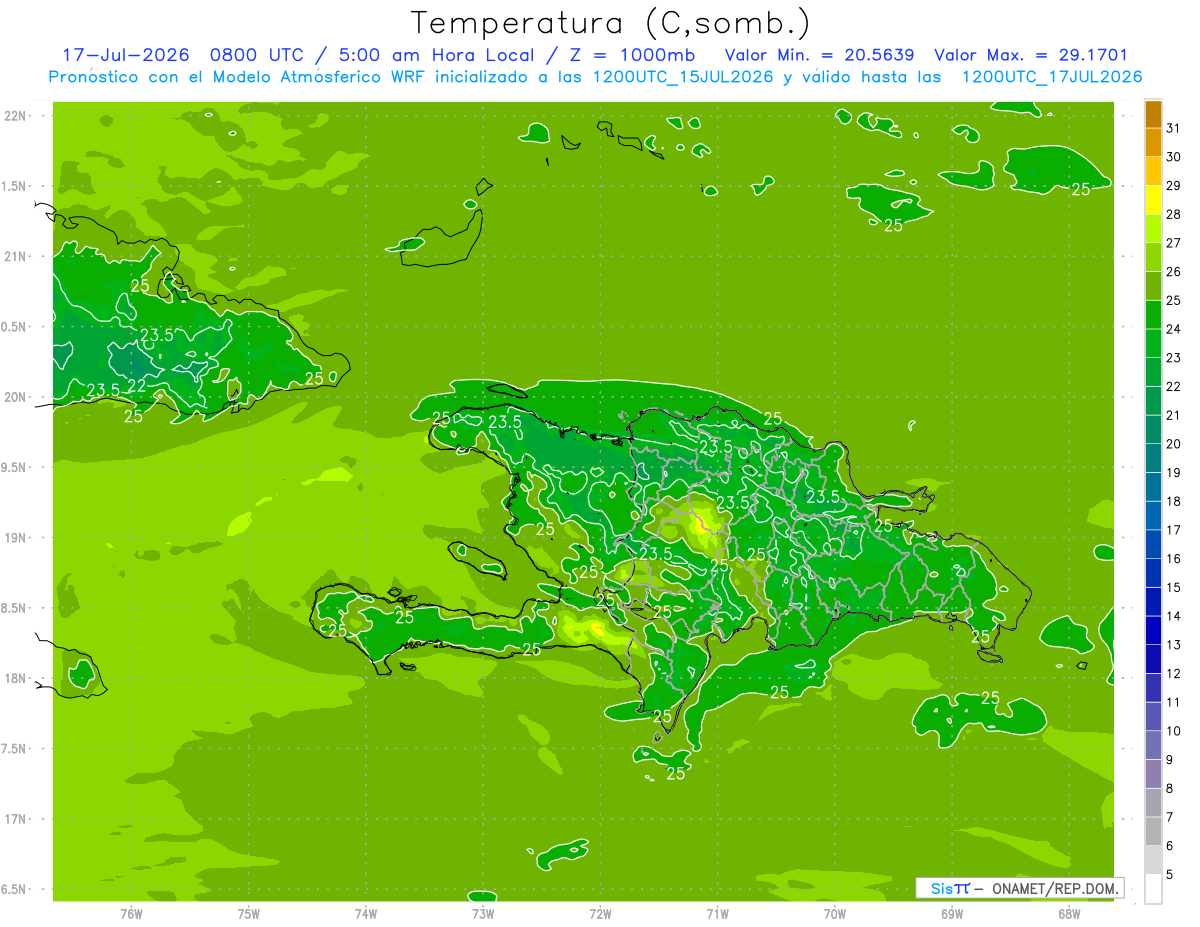Select the '1200UTC_17JUL2026' valid-until time
This screenshot has height=927, width=1200.
1052,77
